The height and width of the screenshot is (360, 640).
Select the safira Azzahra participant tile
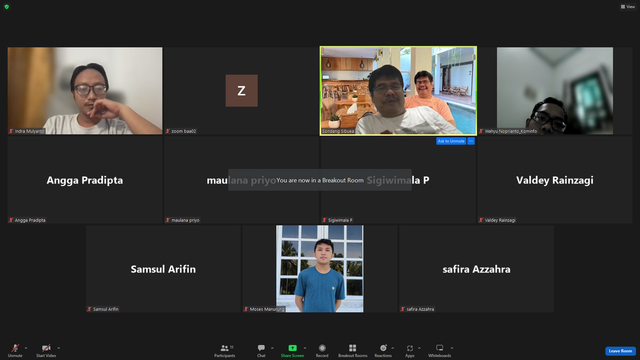click(x=476, y=269)
